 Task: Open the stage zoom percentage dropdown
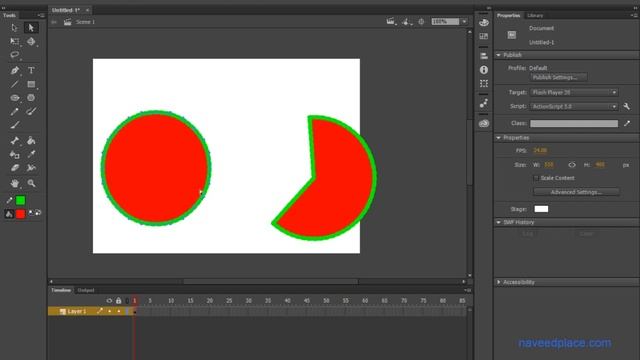pos(464,22)
